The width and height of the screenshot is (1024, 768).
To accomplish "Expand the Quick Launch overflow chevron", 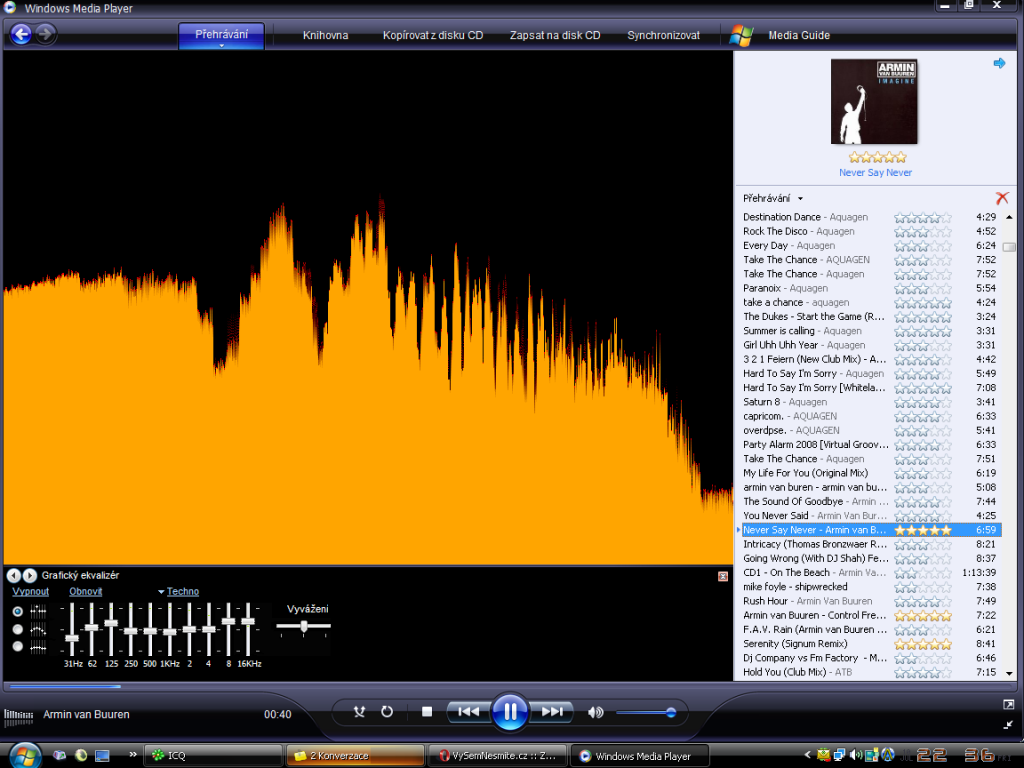I will click(133, 754).
